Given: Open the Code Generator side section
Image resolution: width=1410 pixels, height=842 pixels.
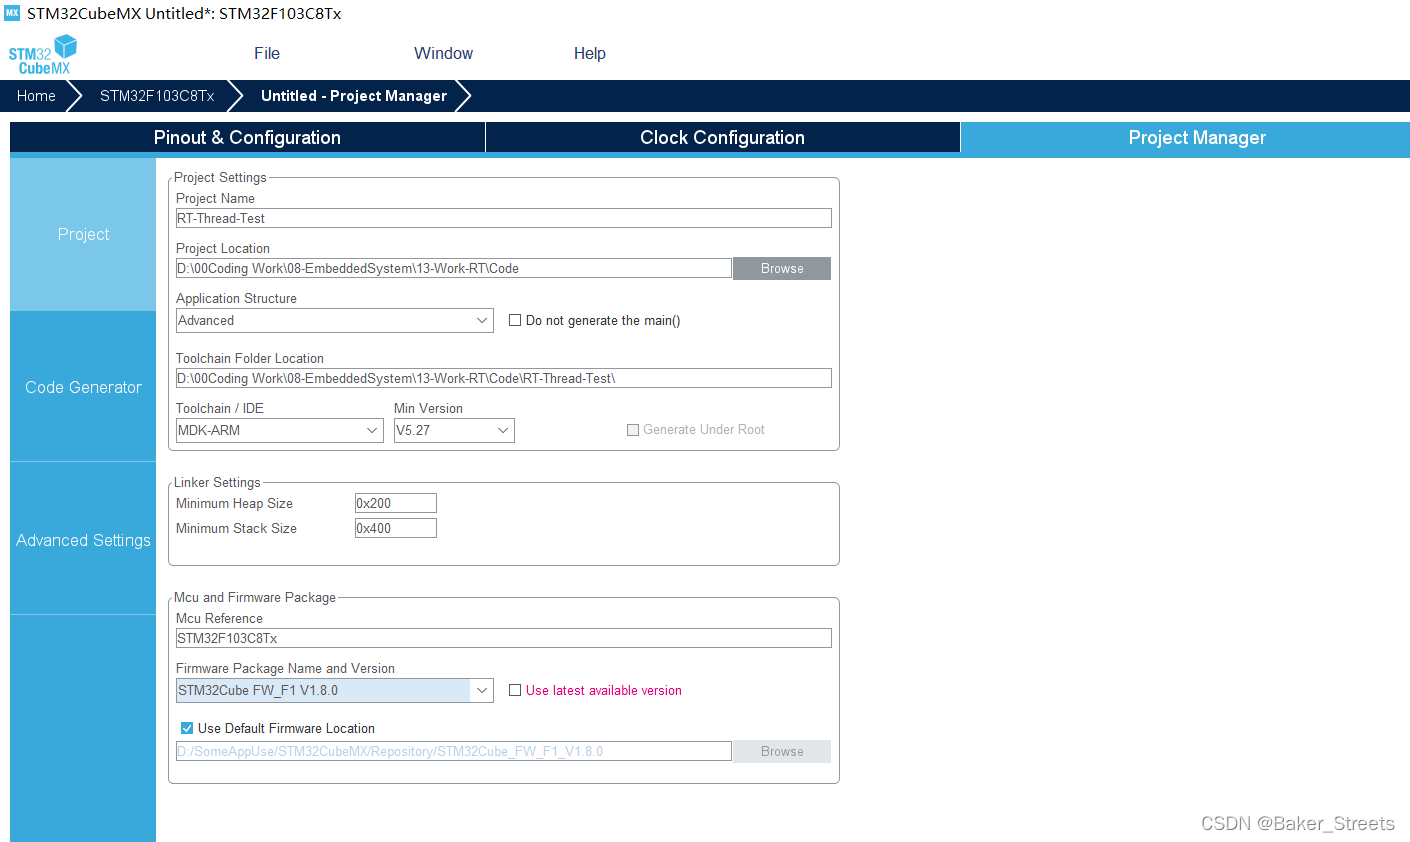Looking at the screenshot, I should (83, 387).
